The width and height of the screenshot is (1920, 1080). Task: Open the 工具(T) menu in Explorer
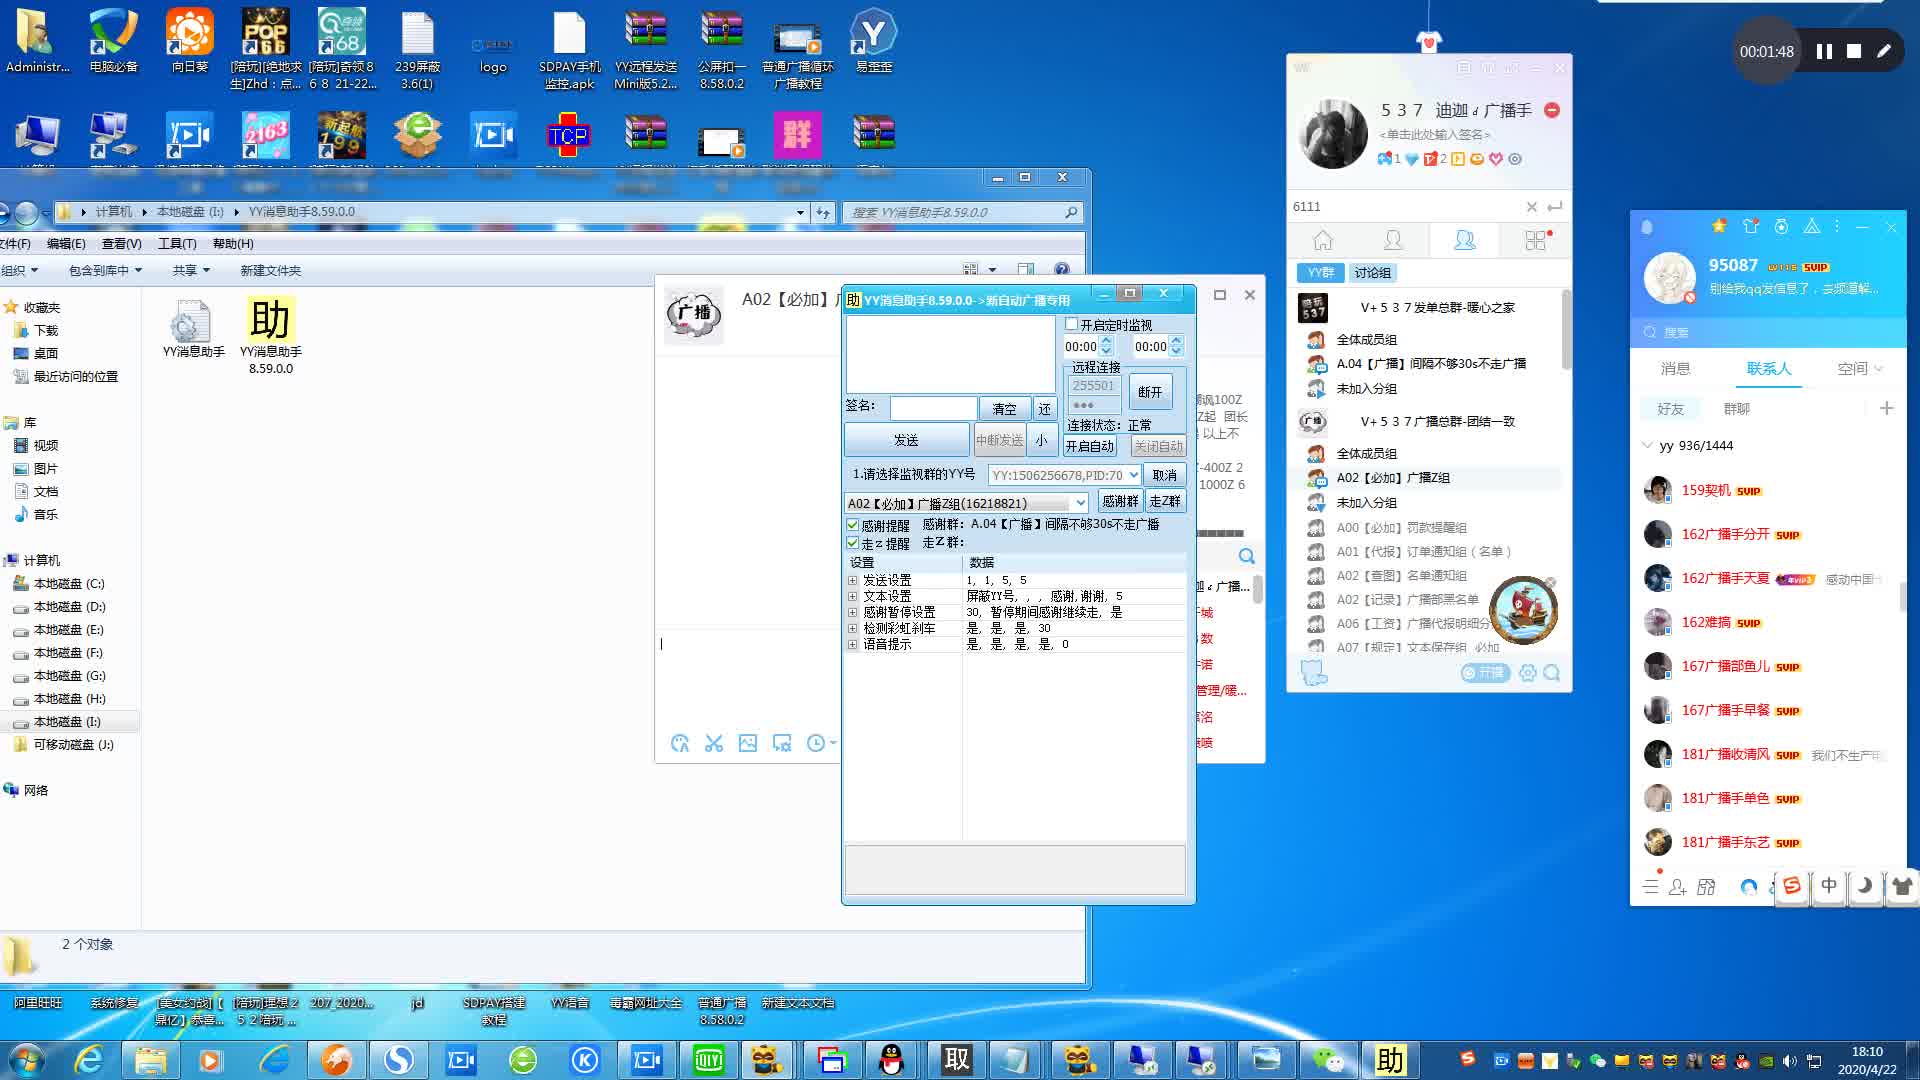point(177,244)
